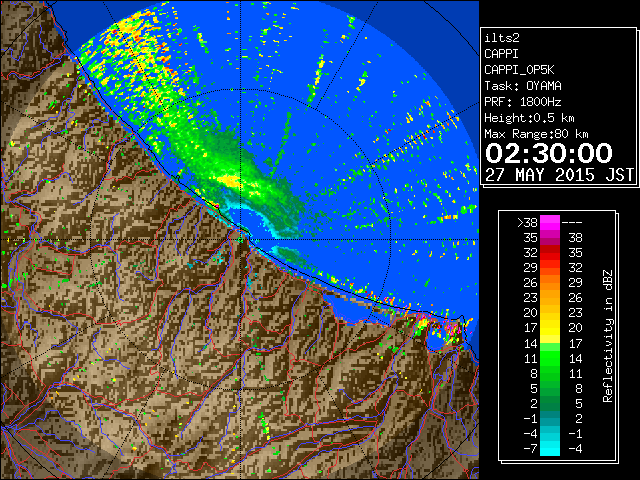
Task: Pick the dark green 2–5 dBZ legend band
Action: coord(550,404)
